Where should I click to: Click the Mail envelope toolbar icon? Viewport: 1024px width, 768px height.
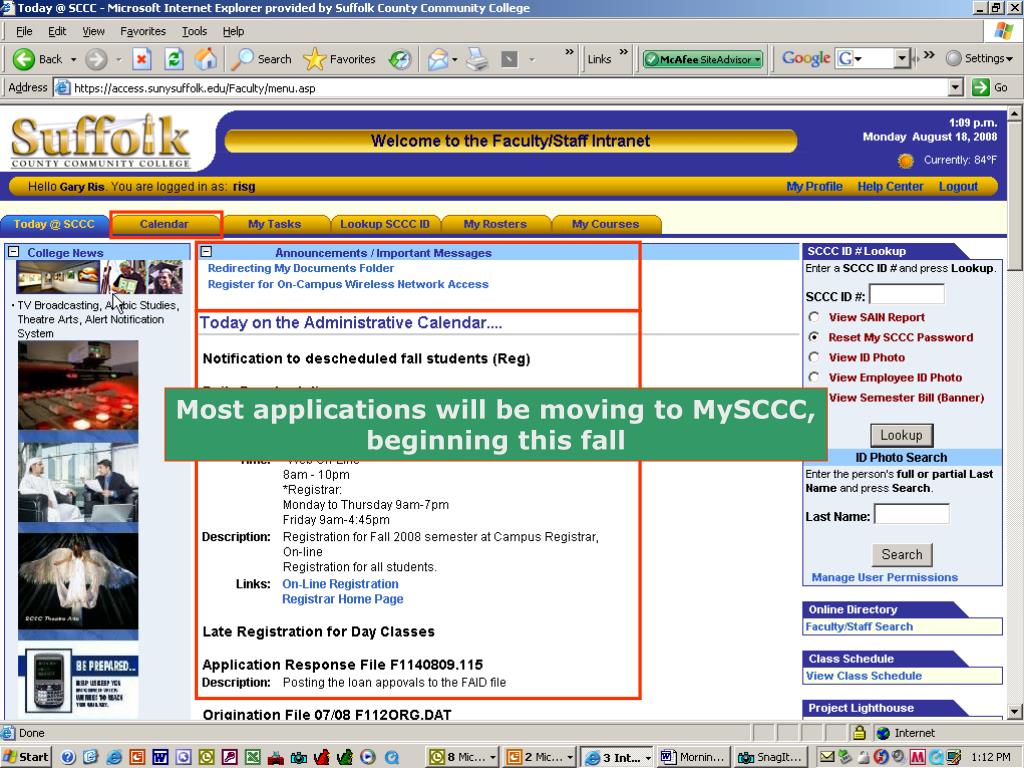click(437, 59)
